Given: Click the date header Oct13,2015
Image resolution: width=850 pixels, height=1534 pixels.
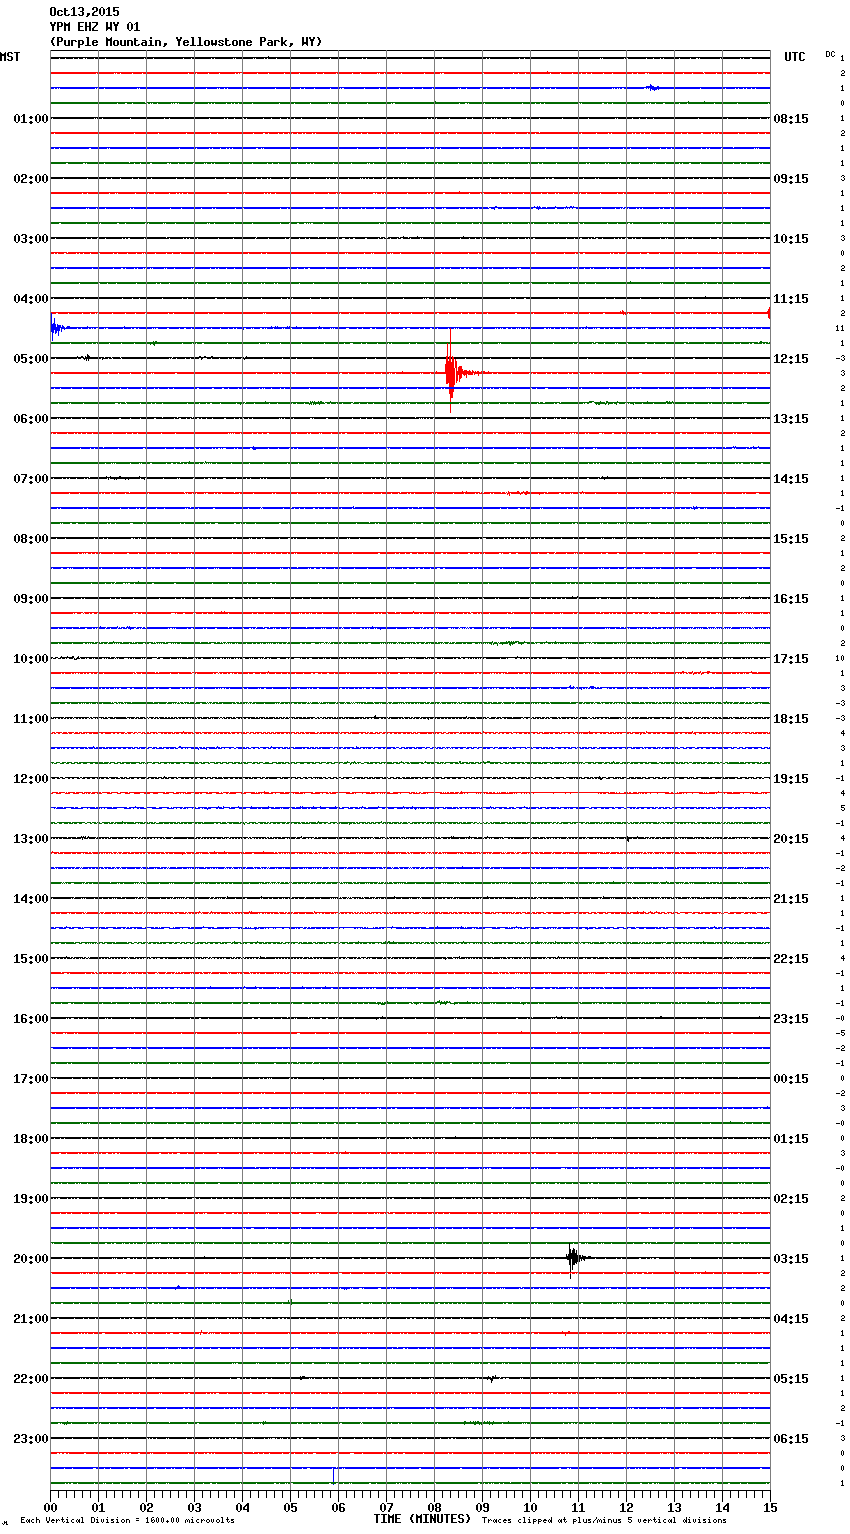Looking at the screenshot, I should point(84,12).
